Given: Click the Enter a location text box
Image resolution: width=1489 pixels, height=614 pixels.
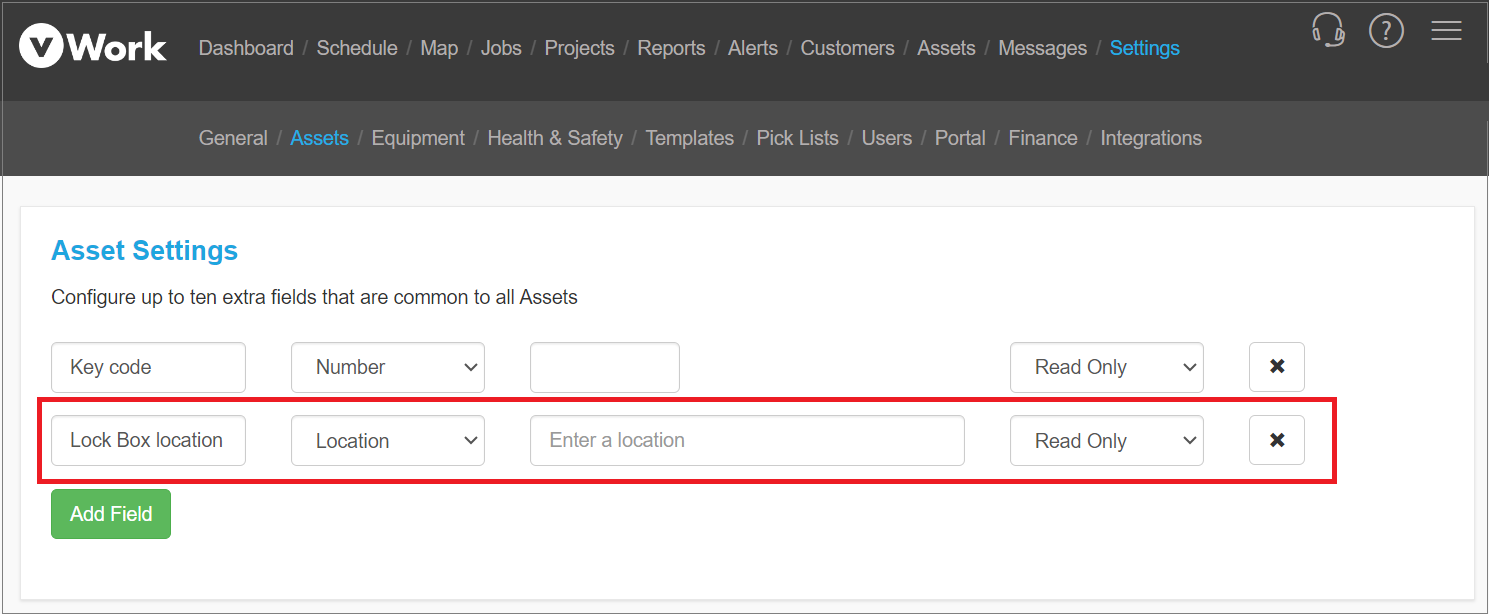Looking at the screenshot, I should click(746, 440).
